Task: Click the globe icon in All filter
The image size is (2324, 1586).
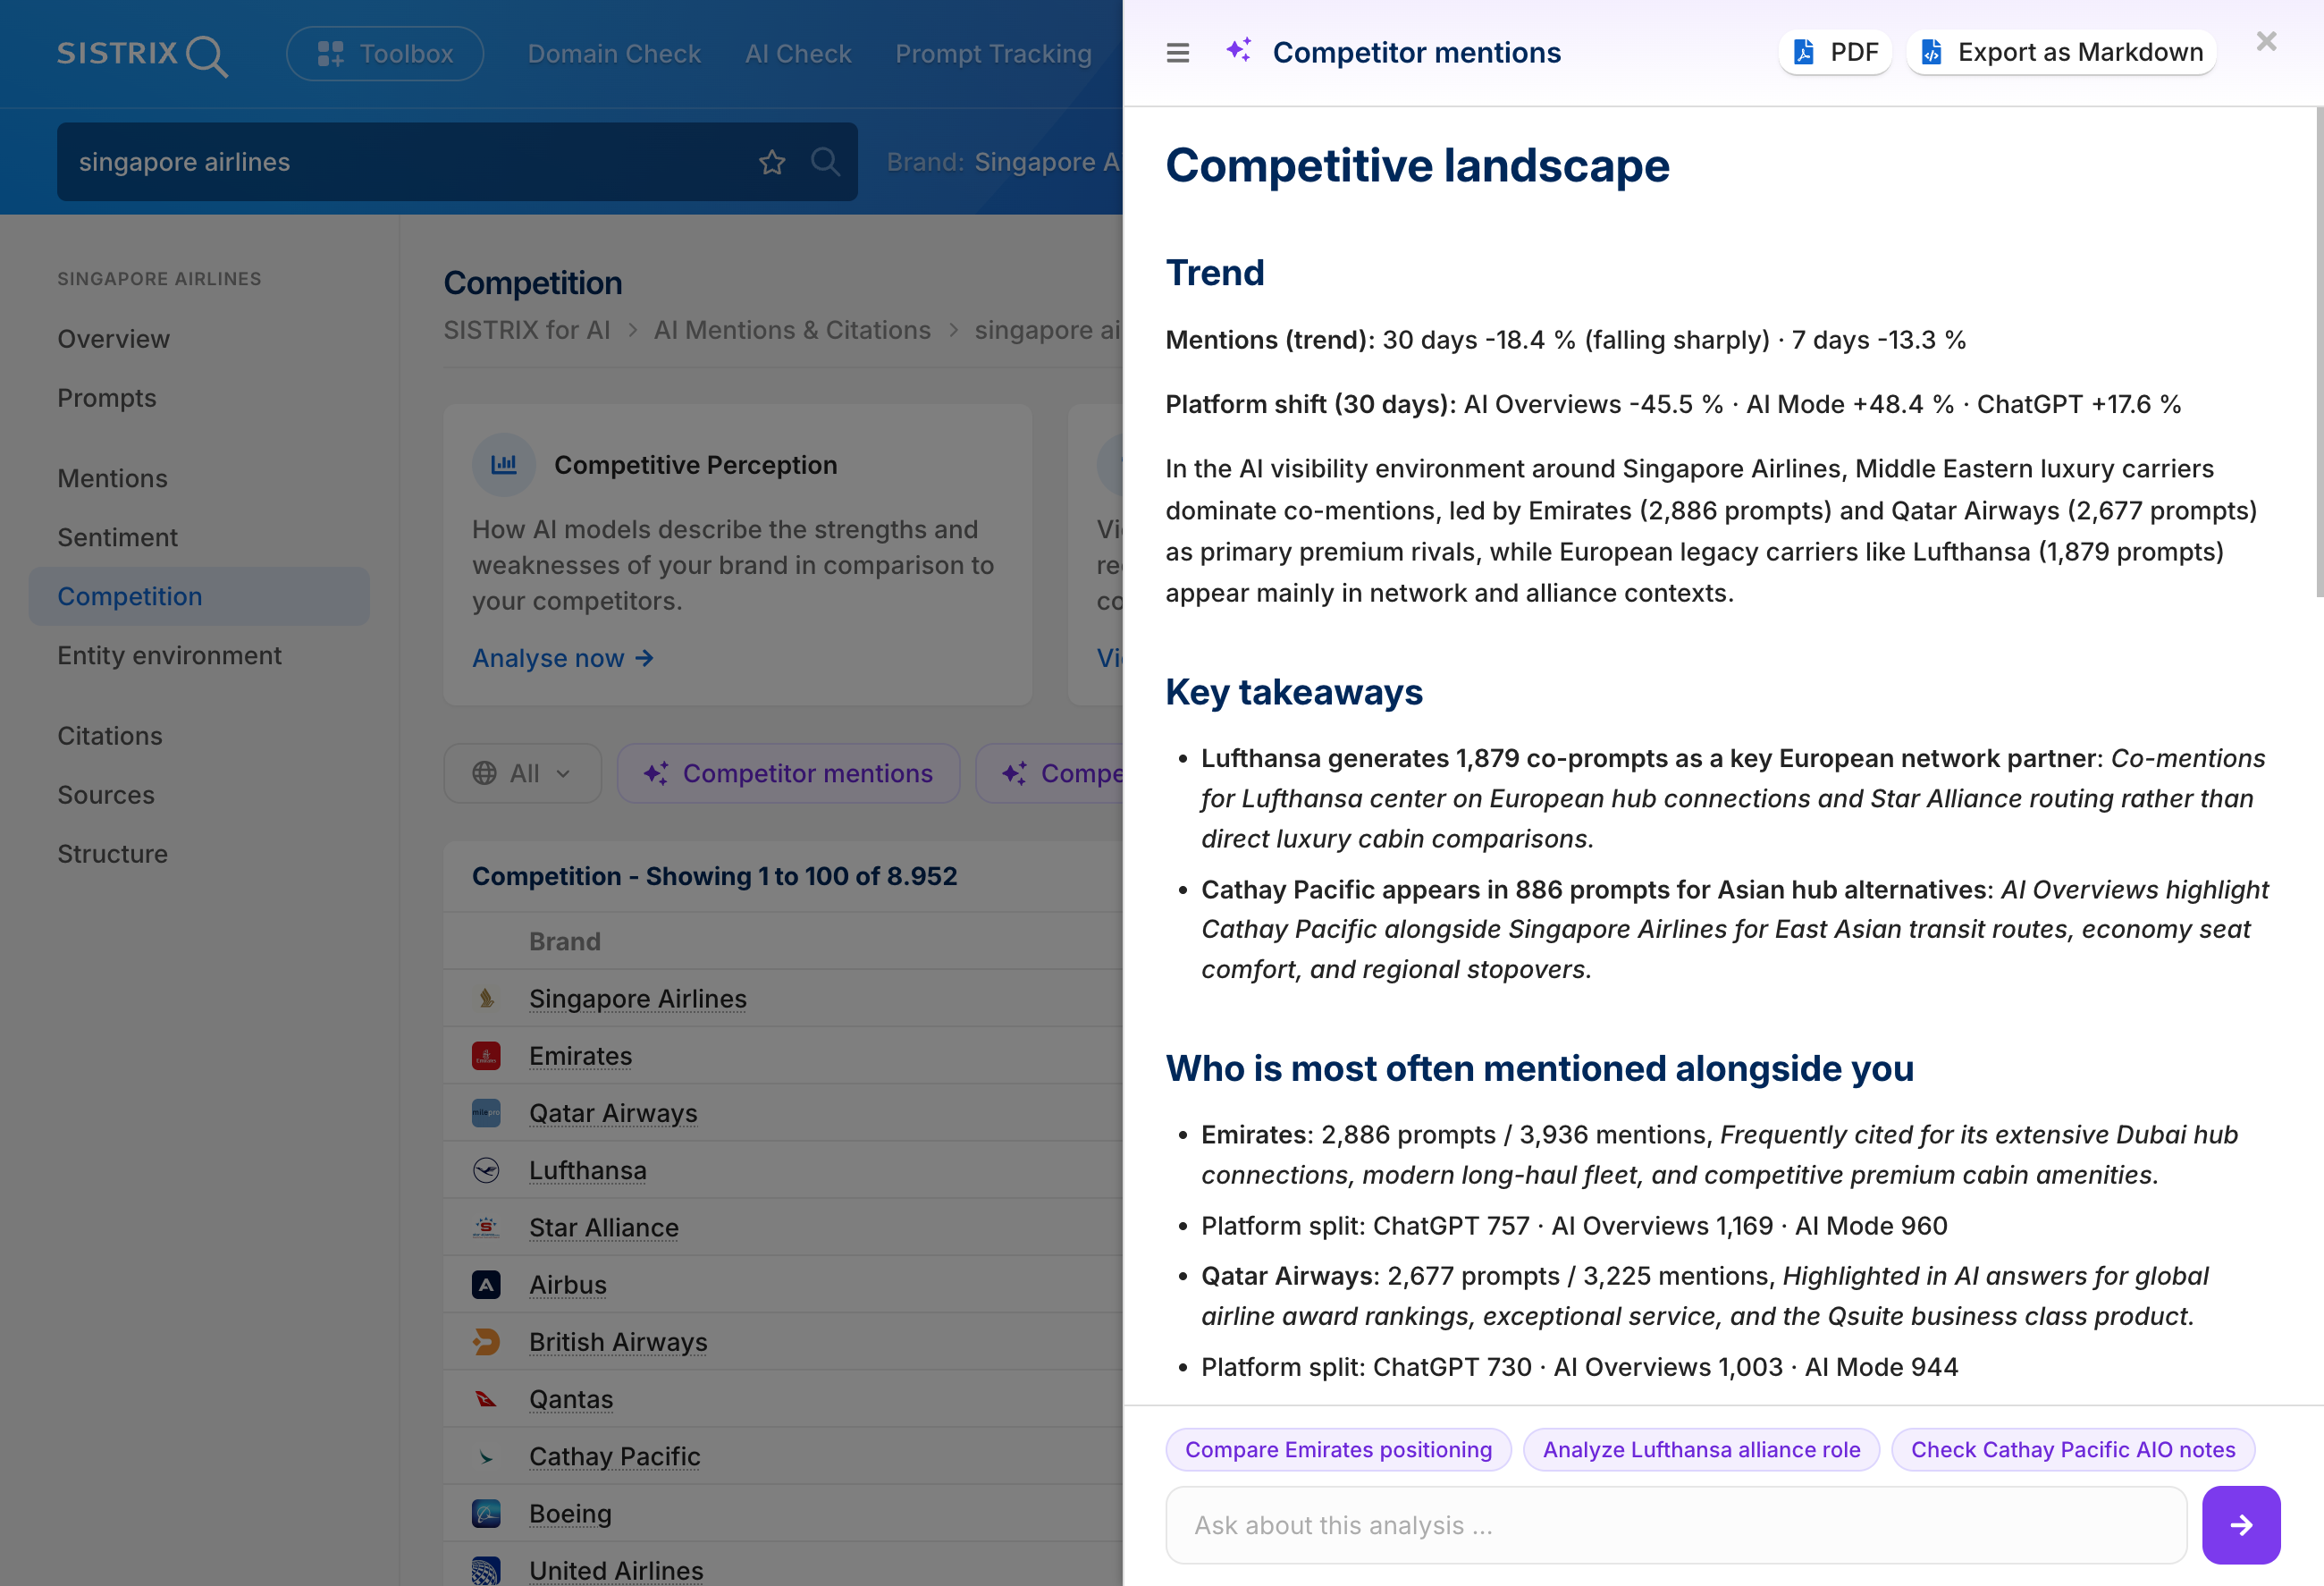Action: tap(484, 773)
